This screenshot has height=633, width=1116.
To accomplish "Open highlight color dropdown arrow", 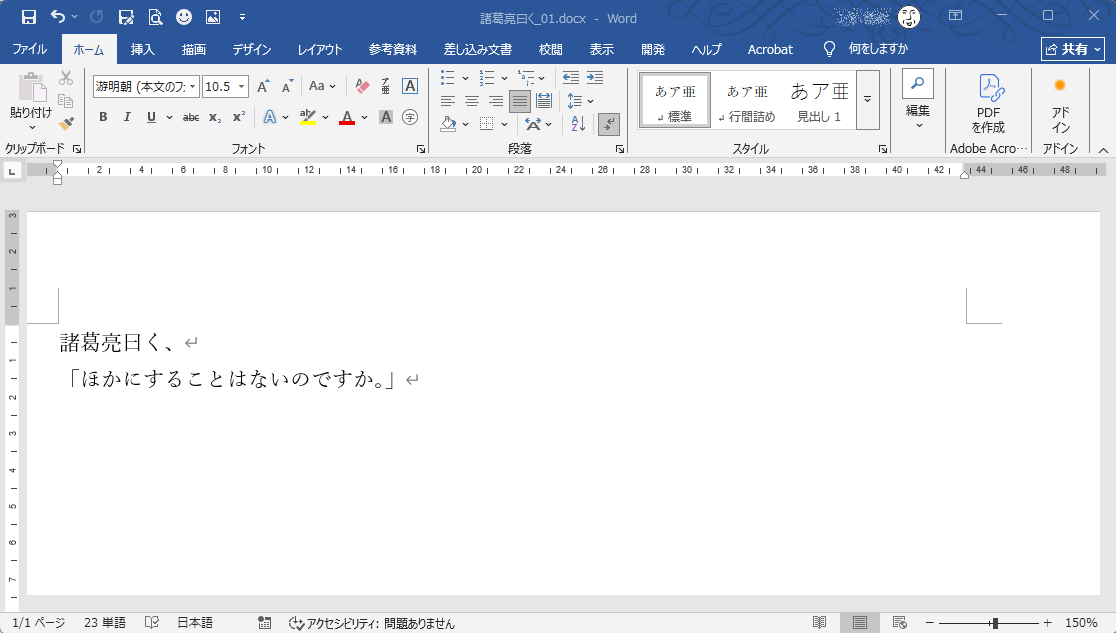I will click(x=326, y=117).
